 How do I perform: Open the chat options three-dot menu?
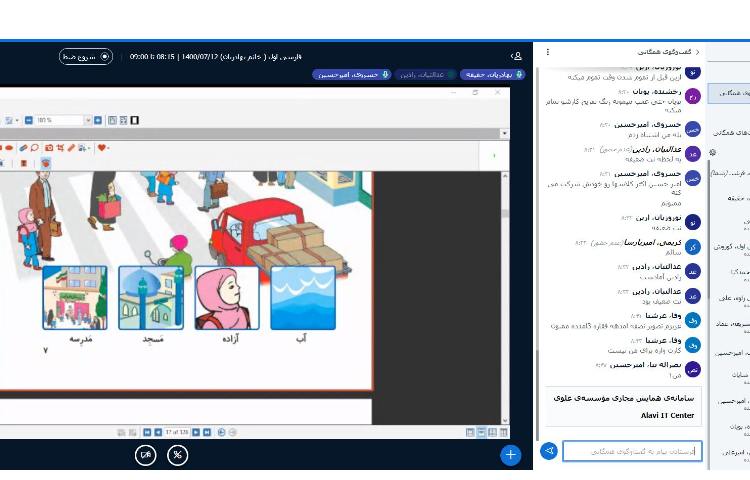point(547,52)
